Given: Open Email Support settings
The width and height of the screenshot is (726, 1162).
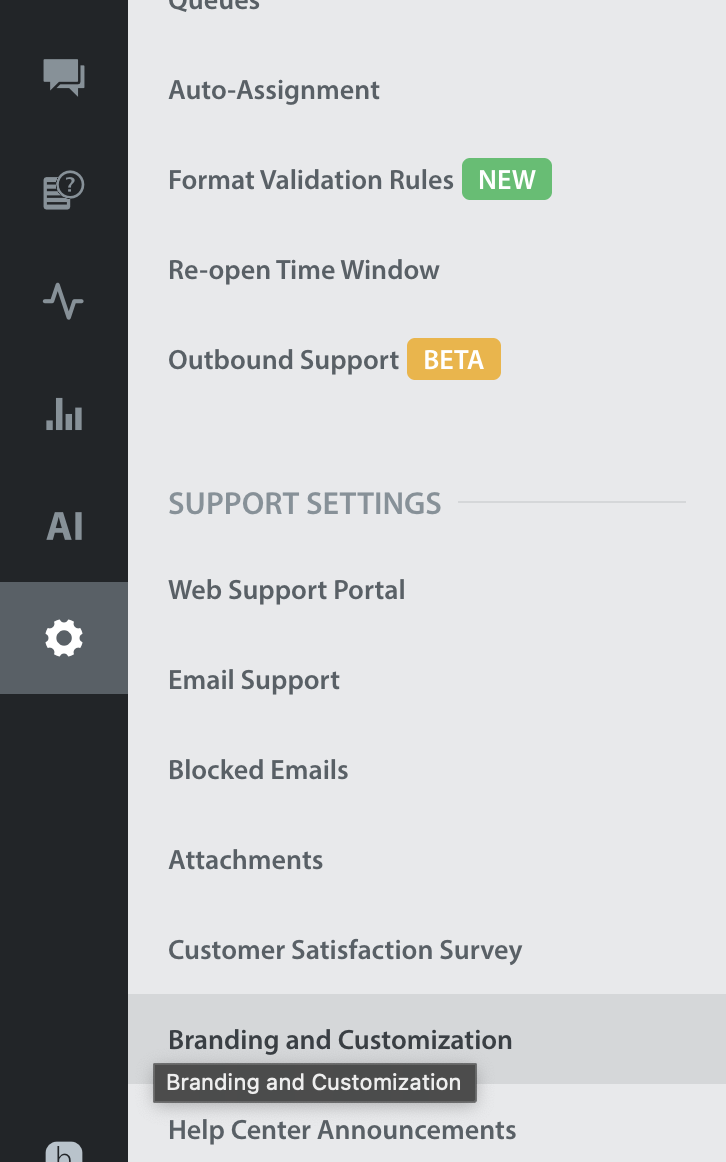Looking at the screenshot, I should click(x=254, y=680).
